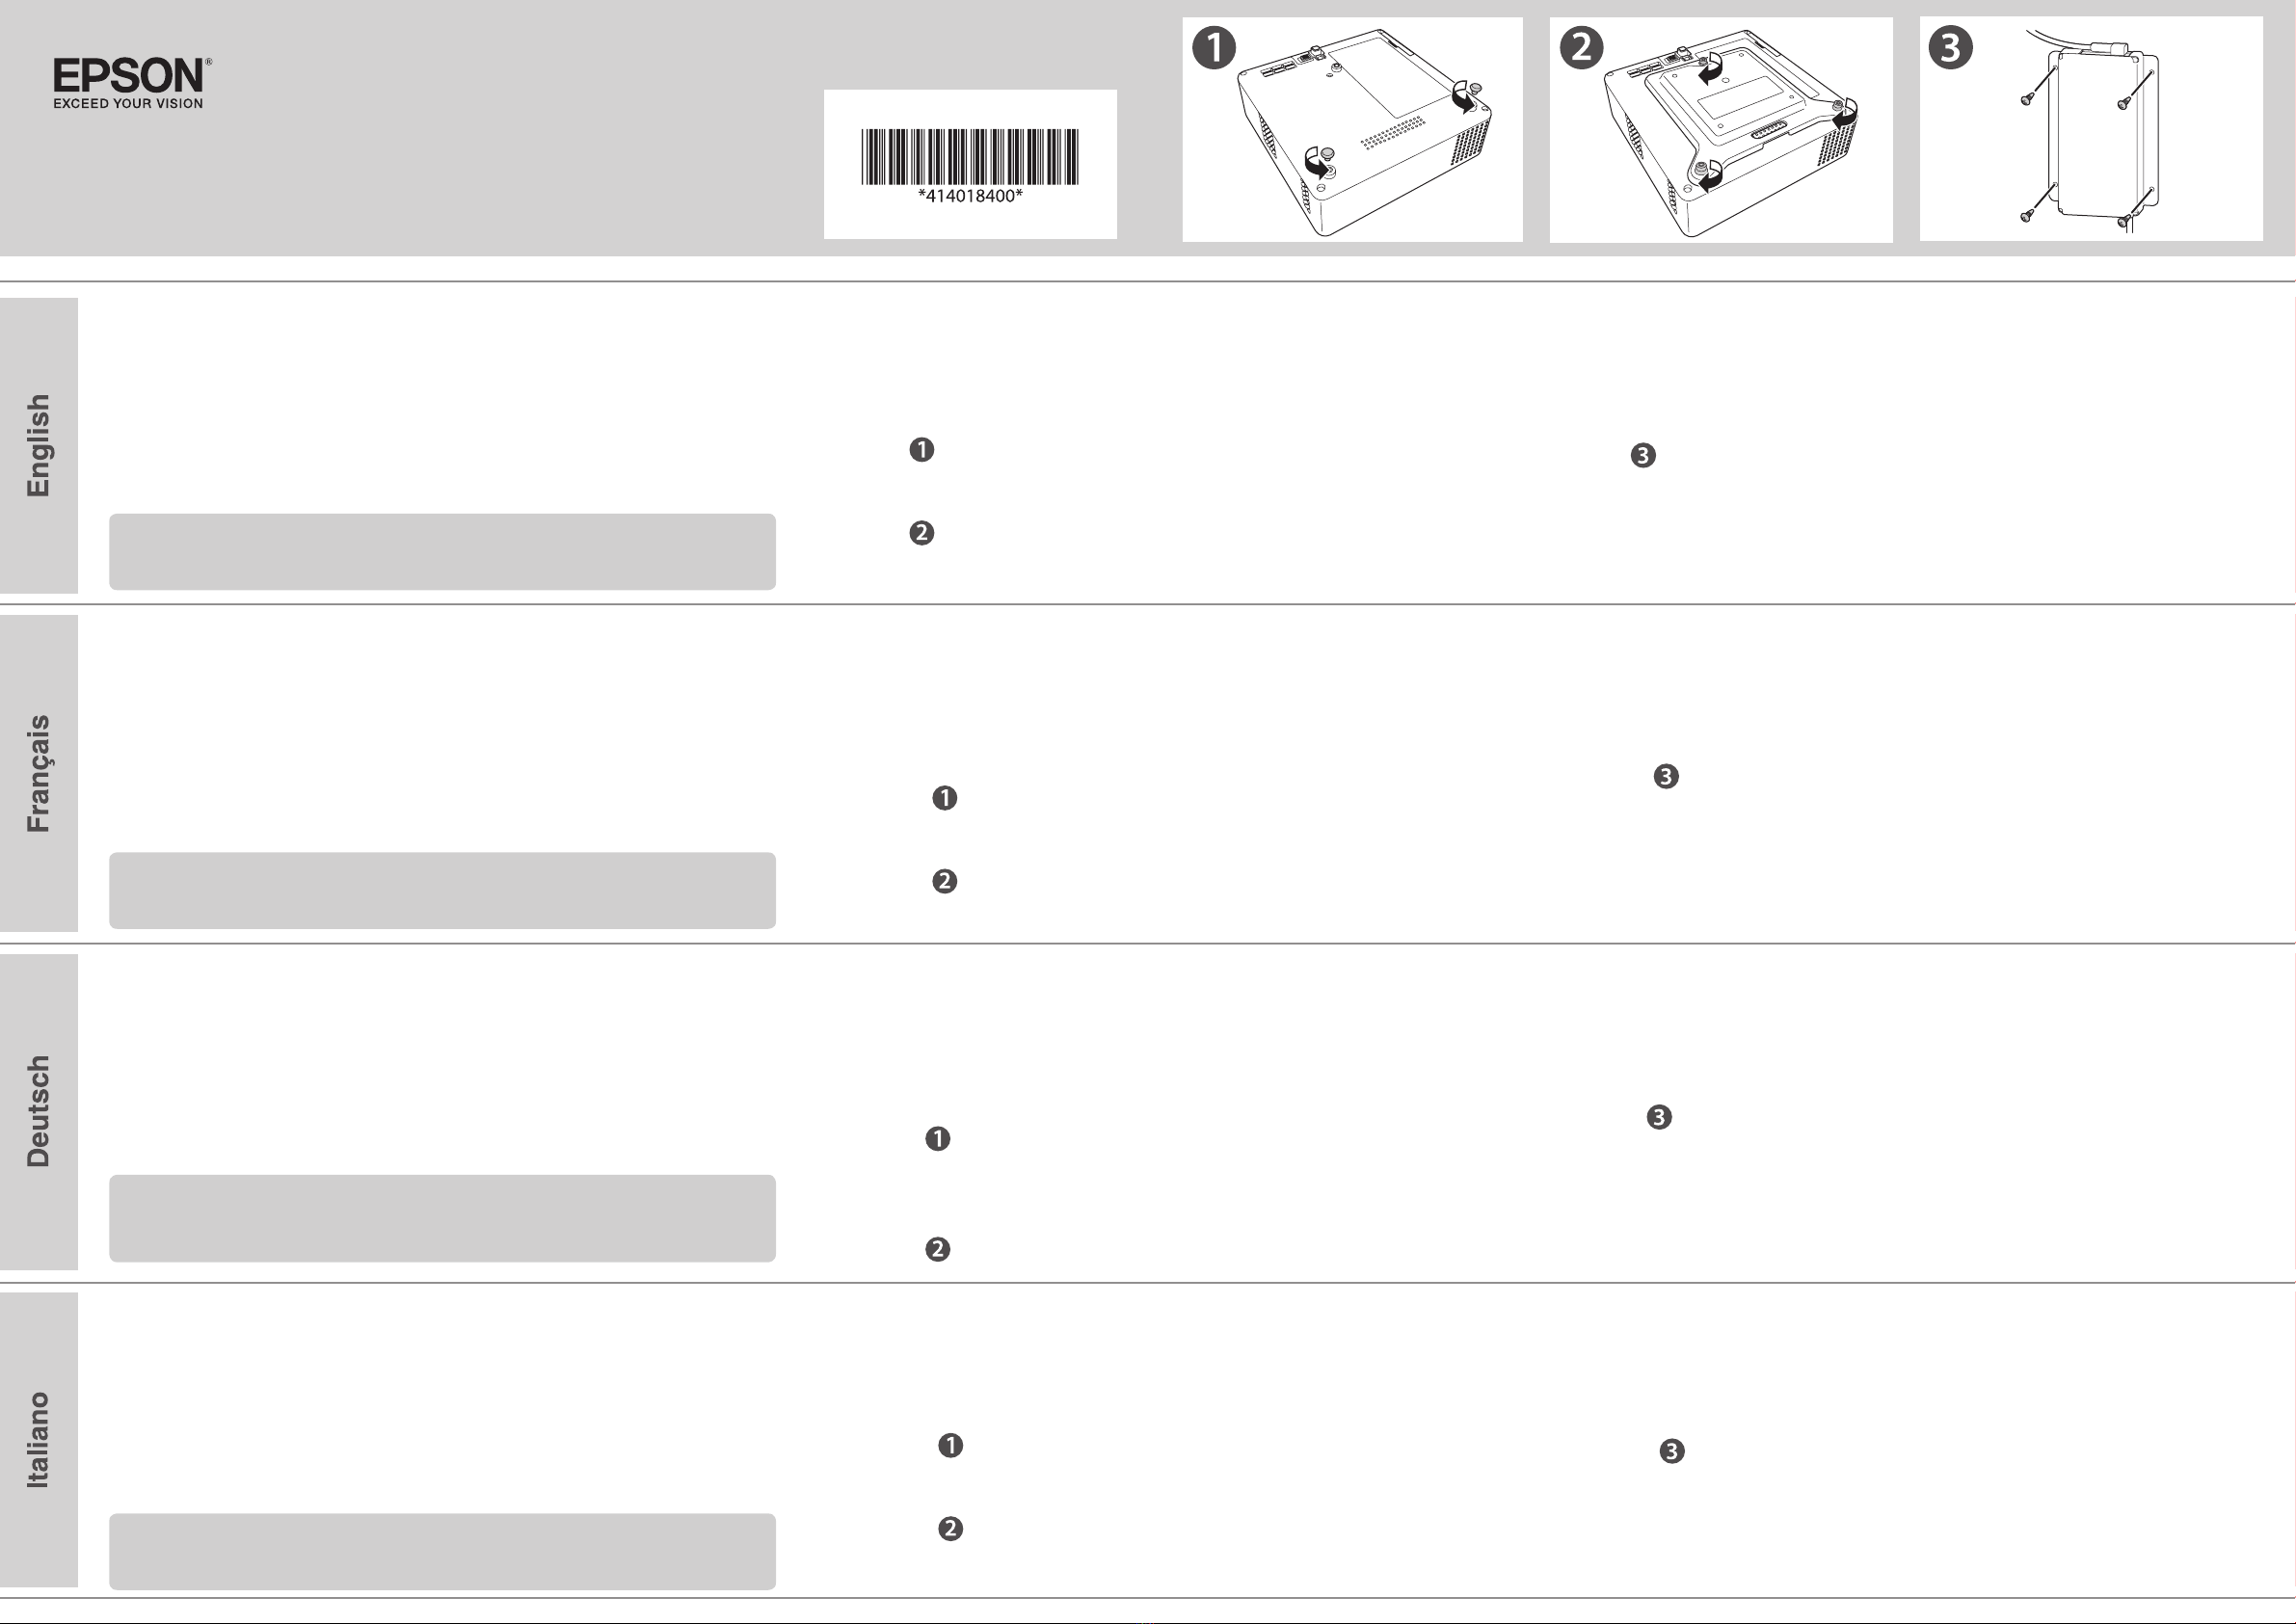The image size is (2296, 1624).
Task: Select the Français language tab
Action: click(39, 773)
